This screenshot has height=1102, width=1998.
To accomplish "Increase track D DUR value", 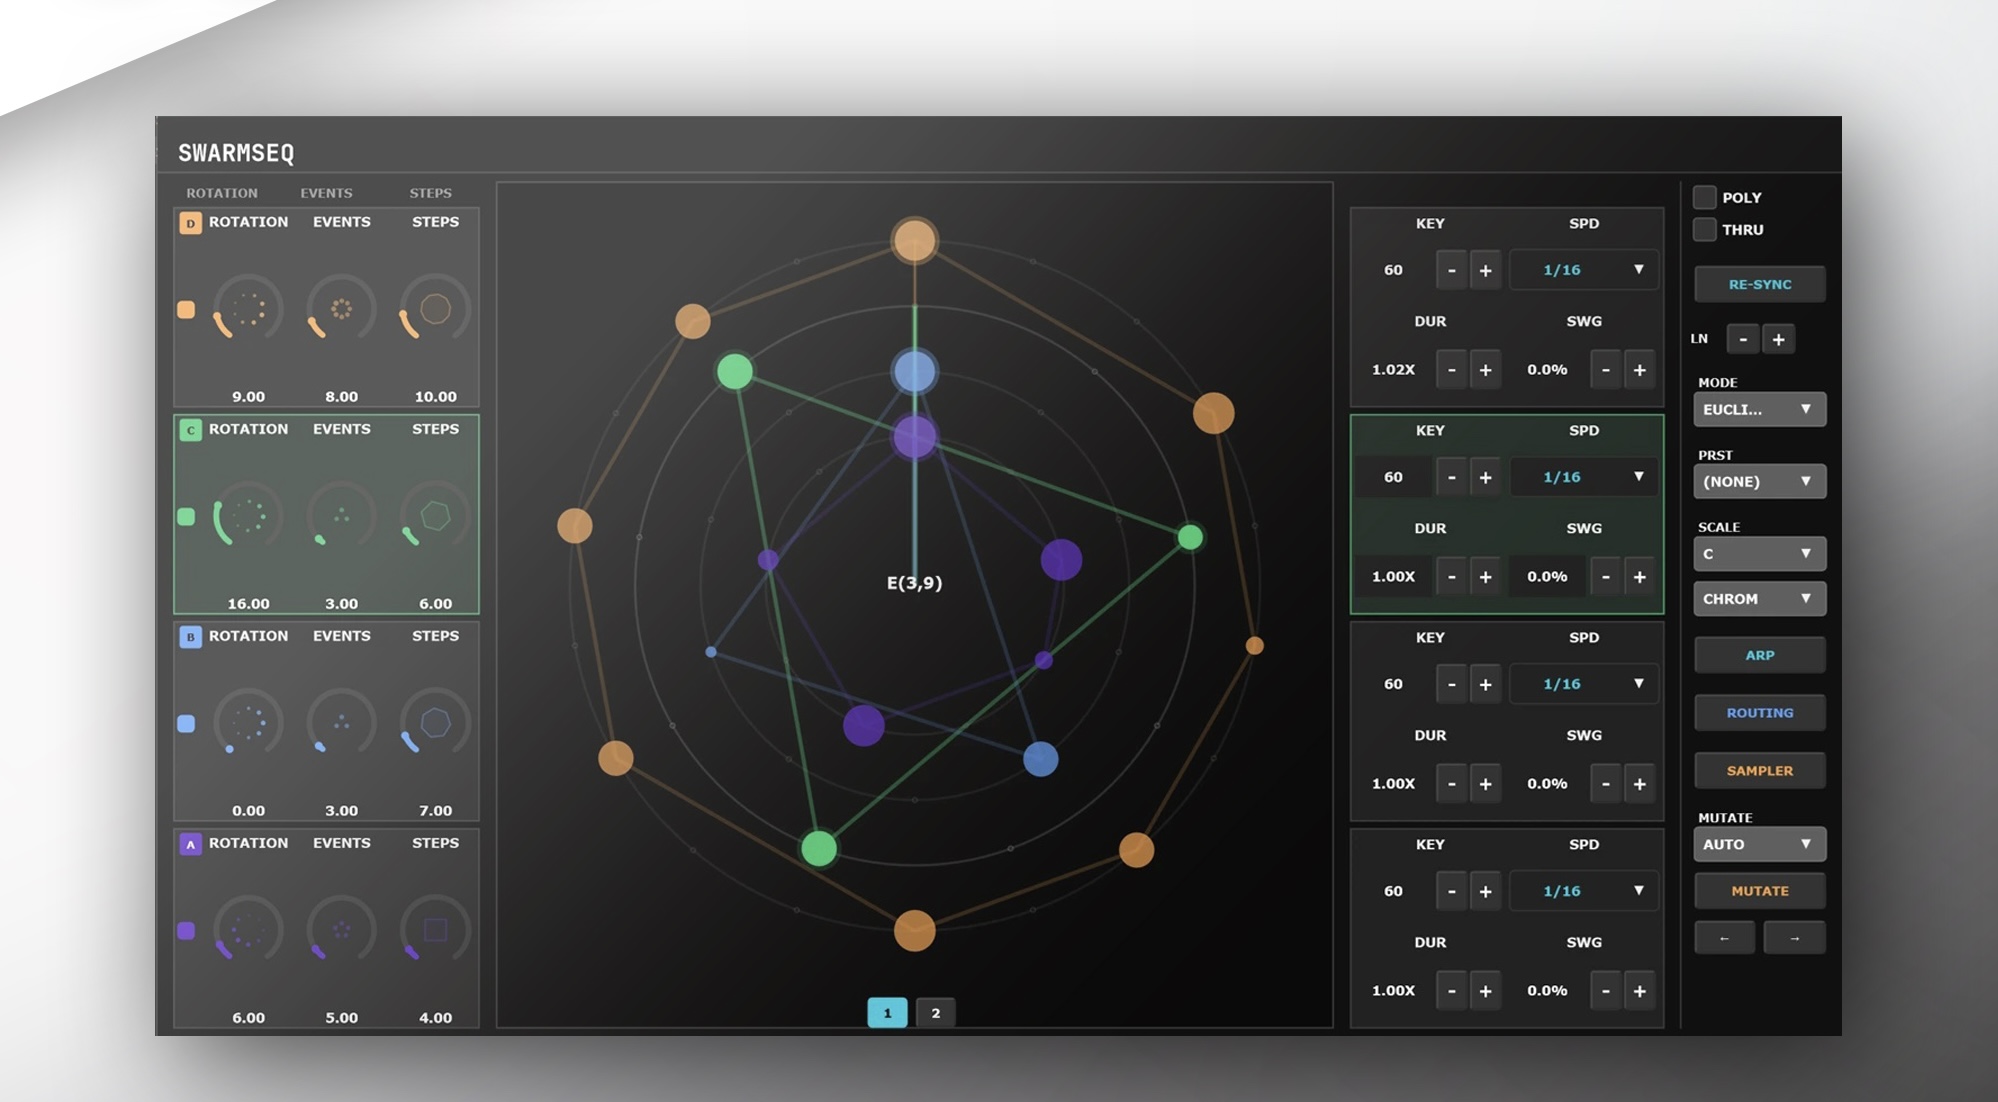I will [x=1485, y=370].
